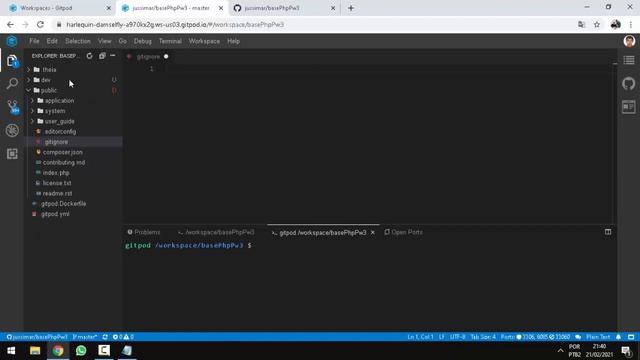This screenshot has height=360, width=640.
Task: Toggle maximize of the bottom panel
Action: click(608, 232)
